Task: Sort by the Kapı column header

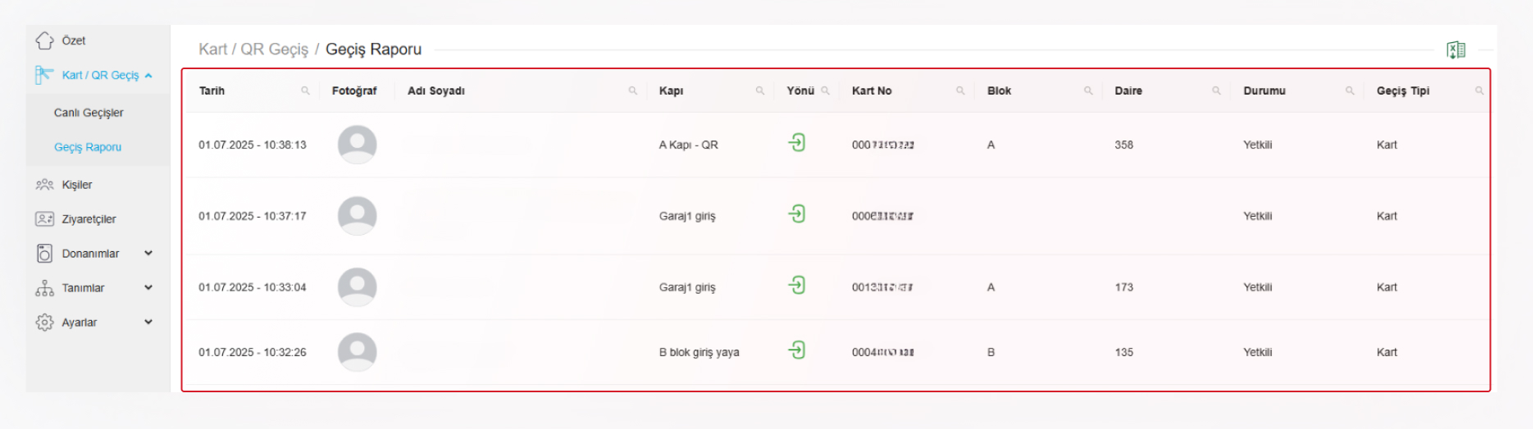Action: [671, 91]
